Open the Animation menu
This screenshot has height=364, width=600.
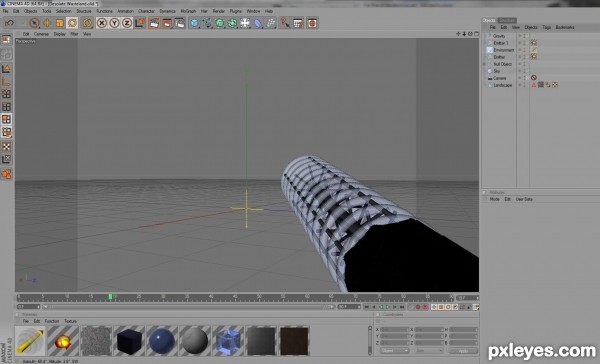click(x=126, y=11)
